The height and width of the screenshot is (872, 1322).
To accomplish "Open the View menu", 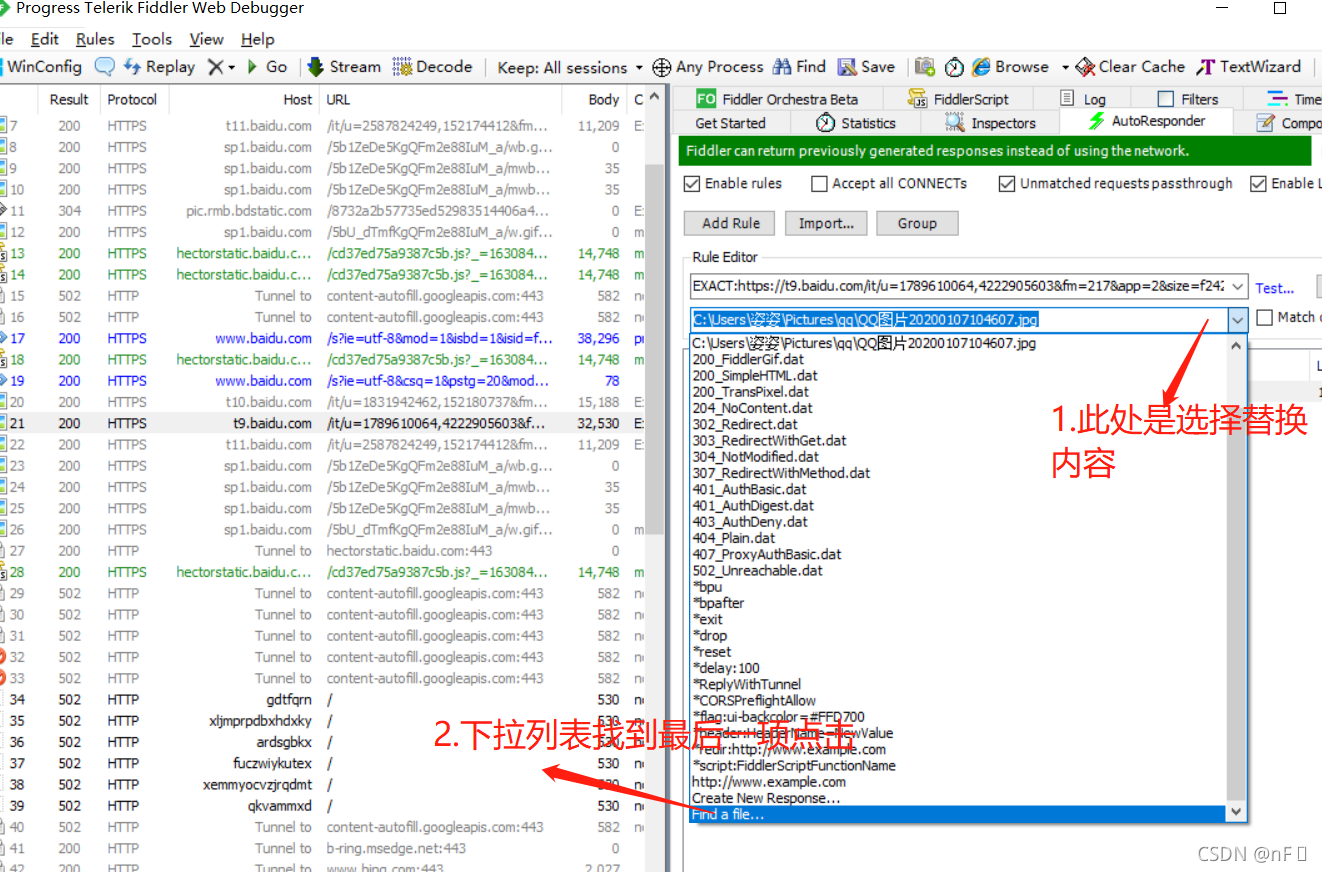I will 206,39.
